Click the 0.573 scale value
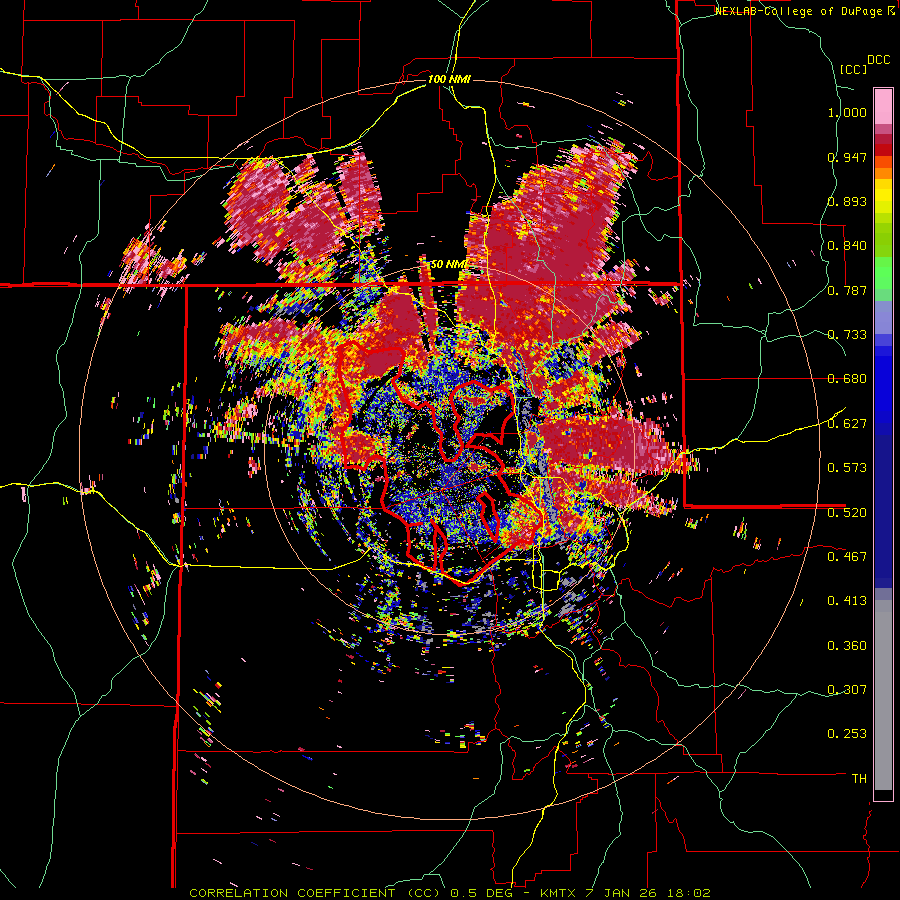 (847, 468)
